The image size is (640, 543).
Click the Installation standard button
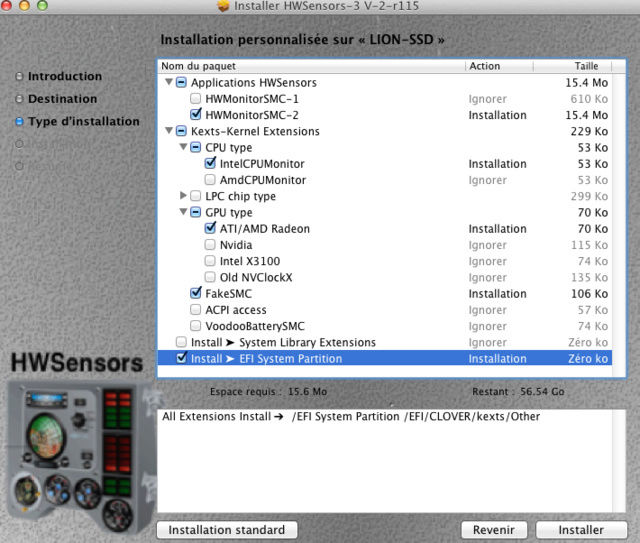click(227, 530)
